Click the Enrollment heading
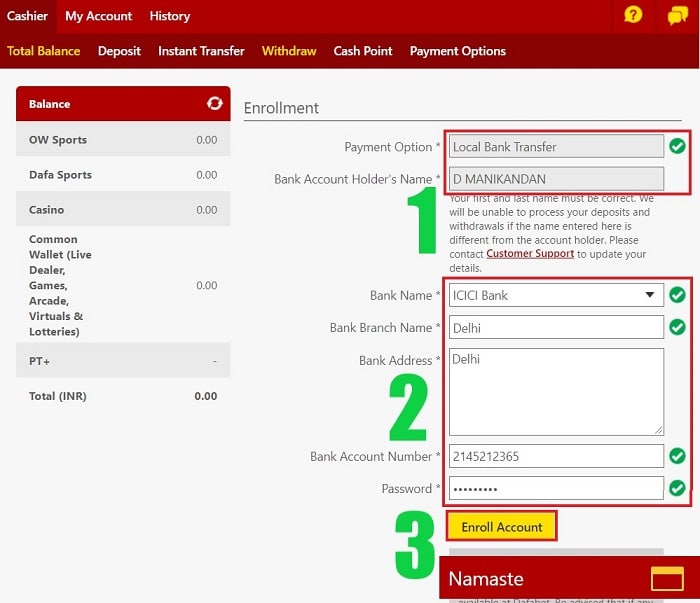The width and height of the screenshot is (700, 603). tap(281, 108)
